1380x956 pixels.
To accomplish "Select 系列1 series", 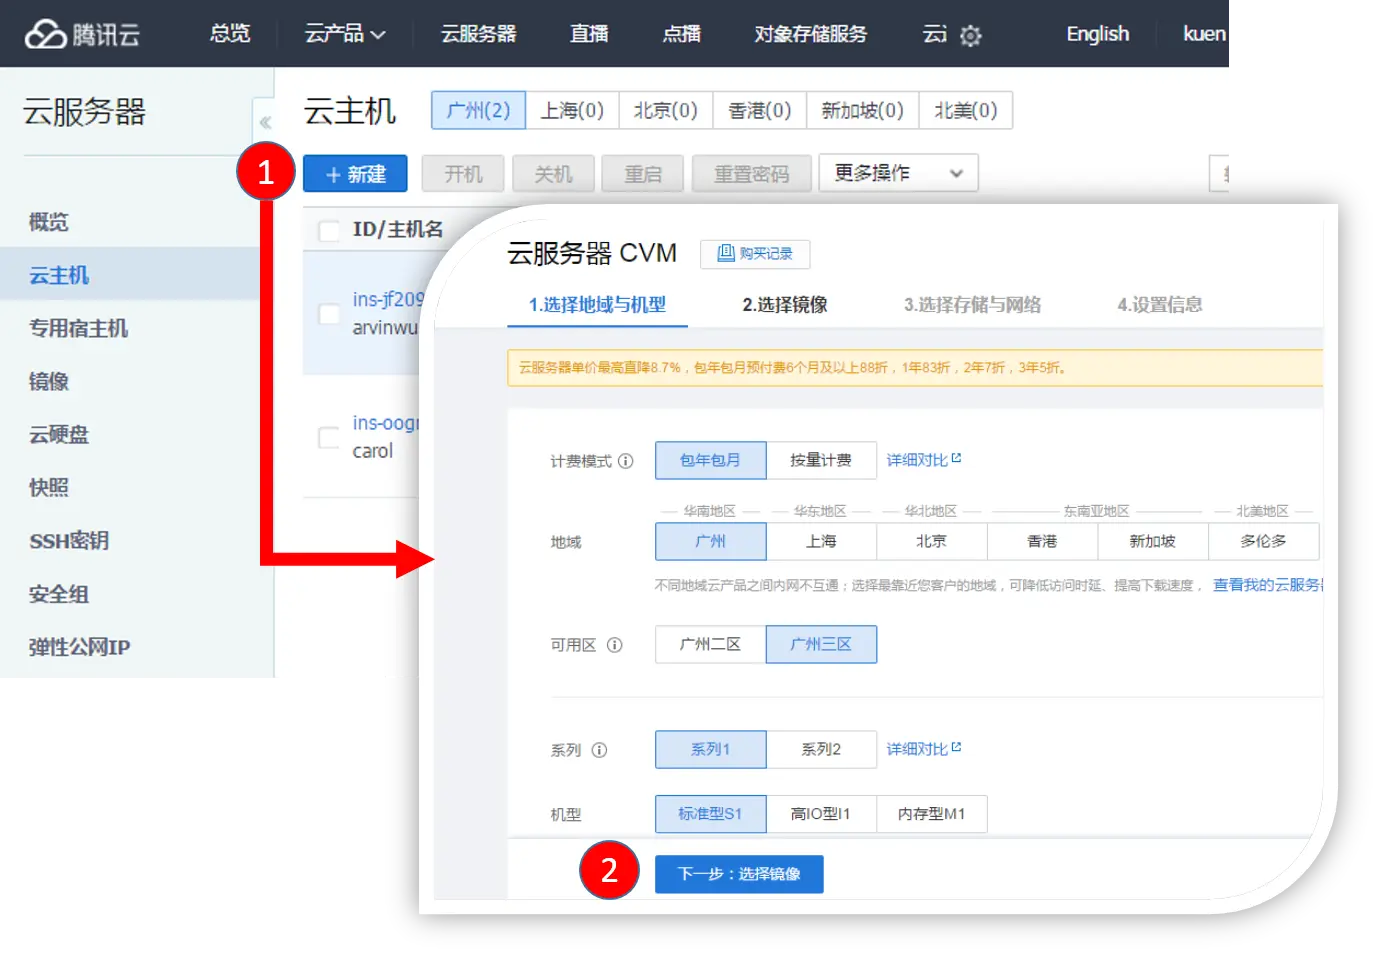I will point(711,749).
